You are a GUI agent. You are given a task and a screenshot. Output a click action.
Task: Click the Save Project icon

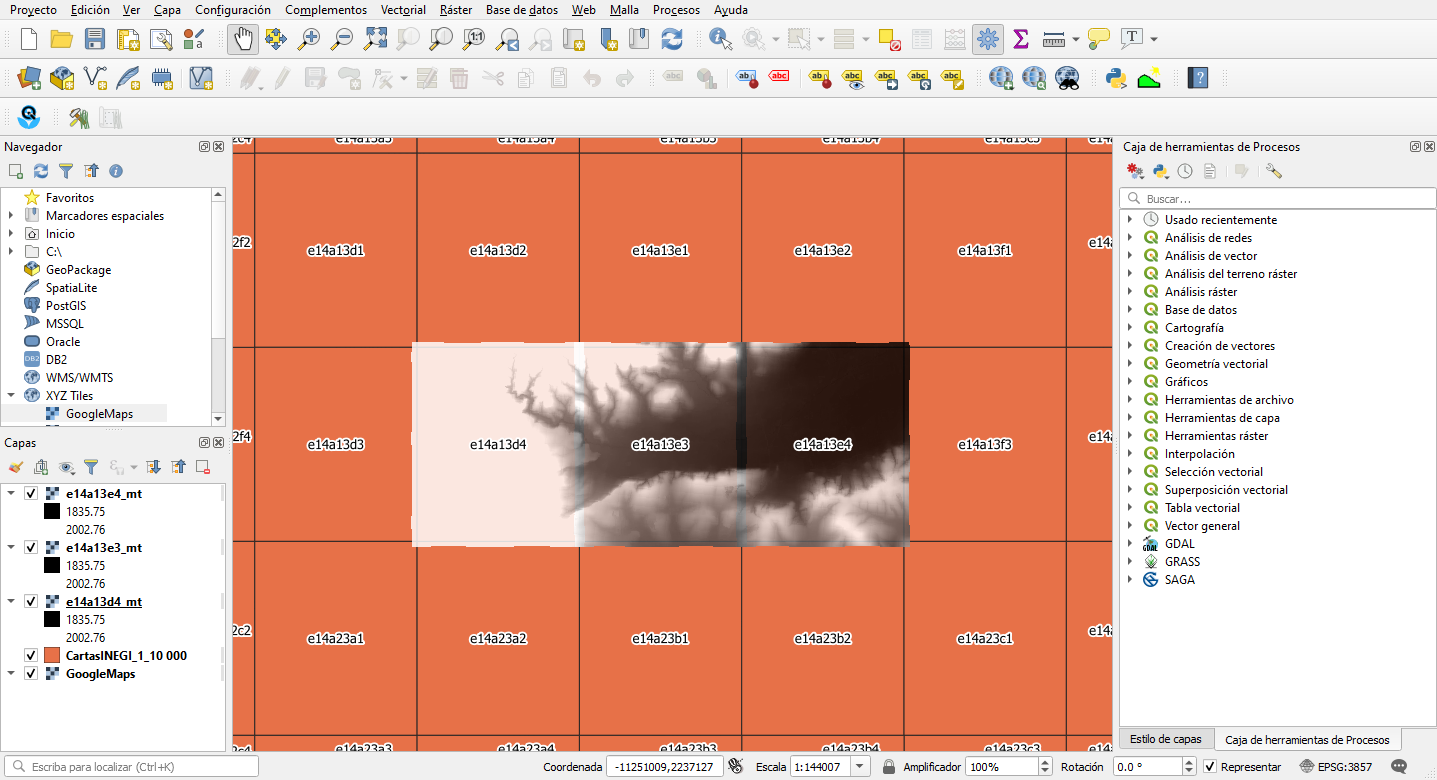95,39
